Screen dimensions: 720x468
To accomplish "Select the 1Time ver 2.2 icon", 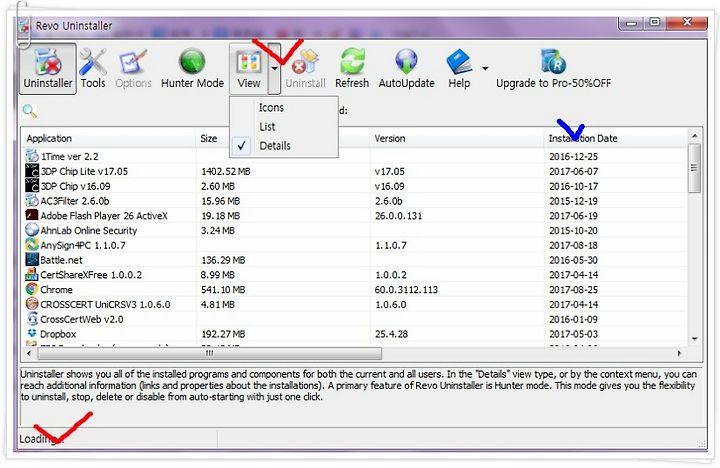I will (x=32, y=156).
